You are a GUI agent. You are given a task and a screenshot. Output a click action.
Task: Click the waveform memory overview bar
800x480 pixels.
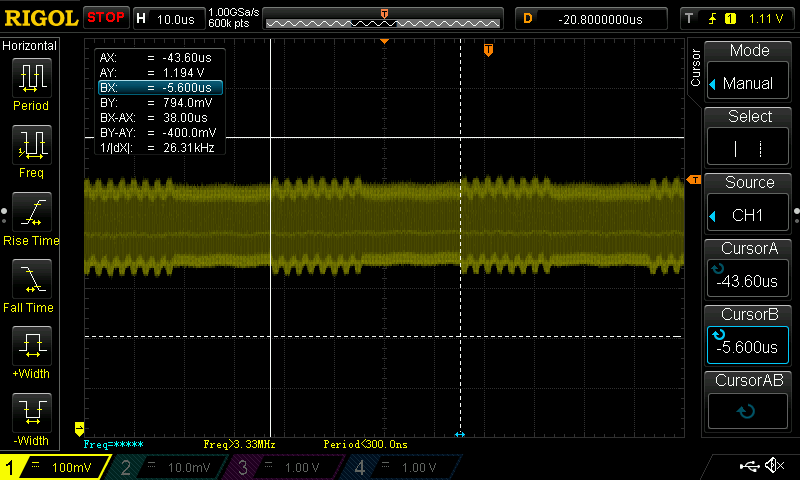point(383,23)
